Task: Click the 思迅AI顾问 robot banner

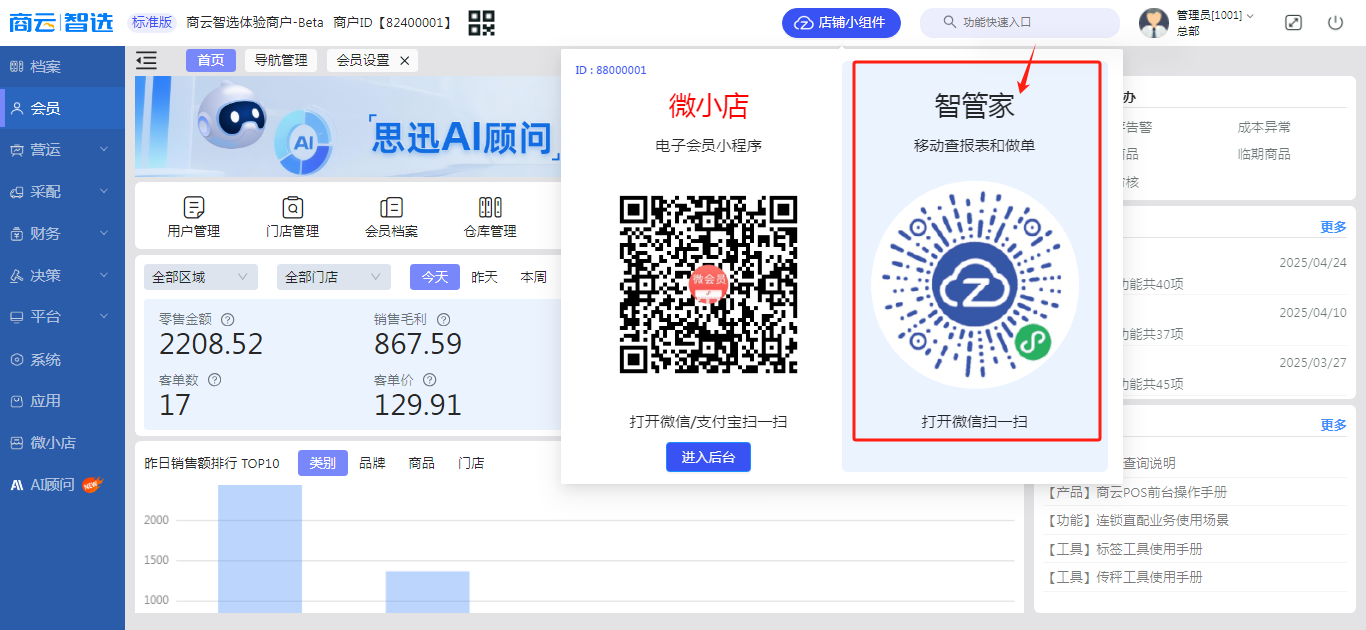Action: click(x=347, y=125)
